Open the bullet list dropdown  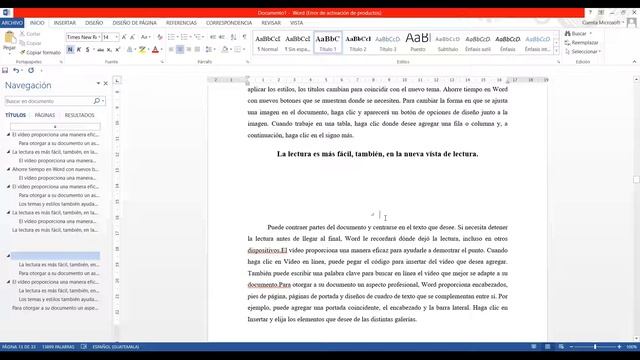[178, 37]
